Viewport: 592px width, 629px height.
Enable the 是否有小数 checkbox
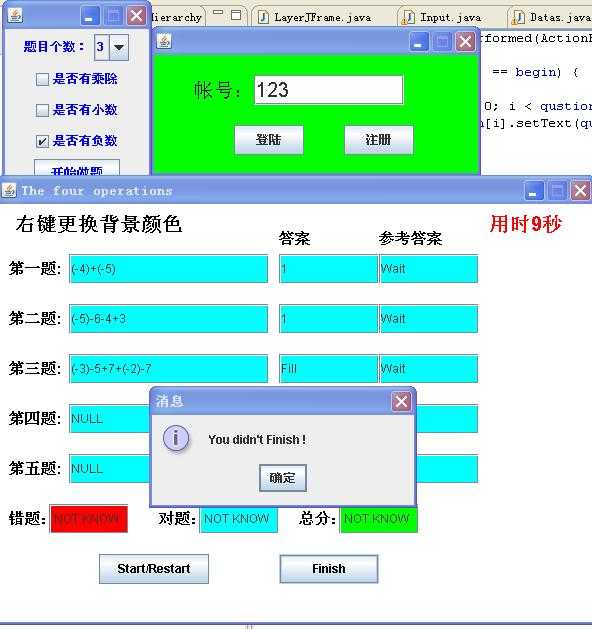click(x=43, y=110)
